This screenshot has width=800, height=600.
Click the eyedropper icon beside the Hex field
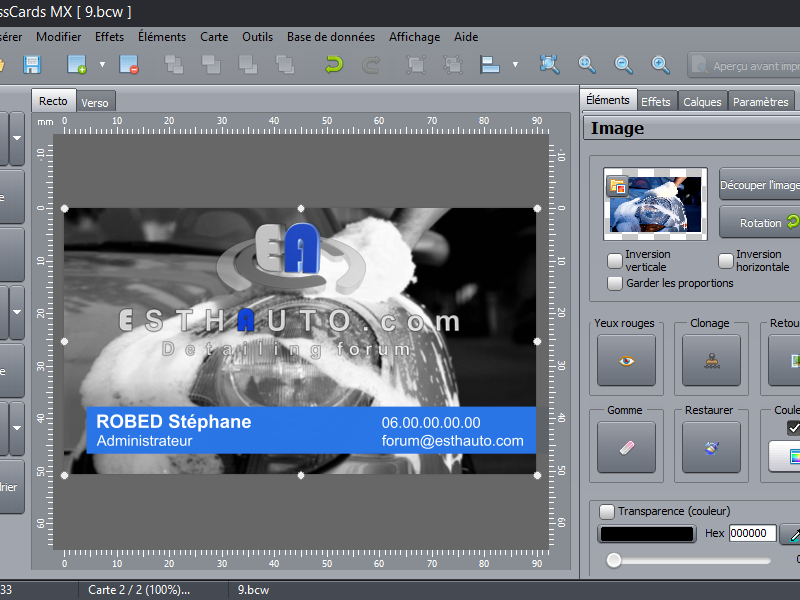point(791,534)
